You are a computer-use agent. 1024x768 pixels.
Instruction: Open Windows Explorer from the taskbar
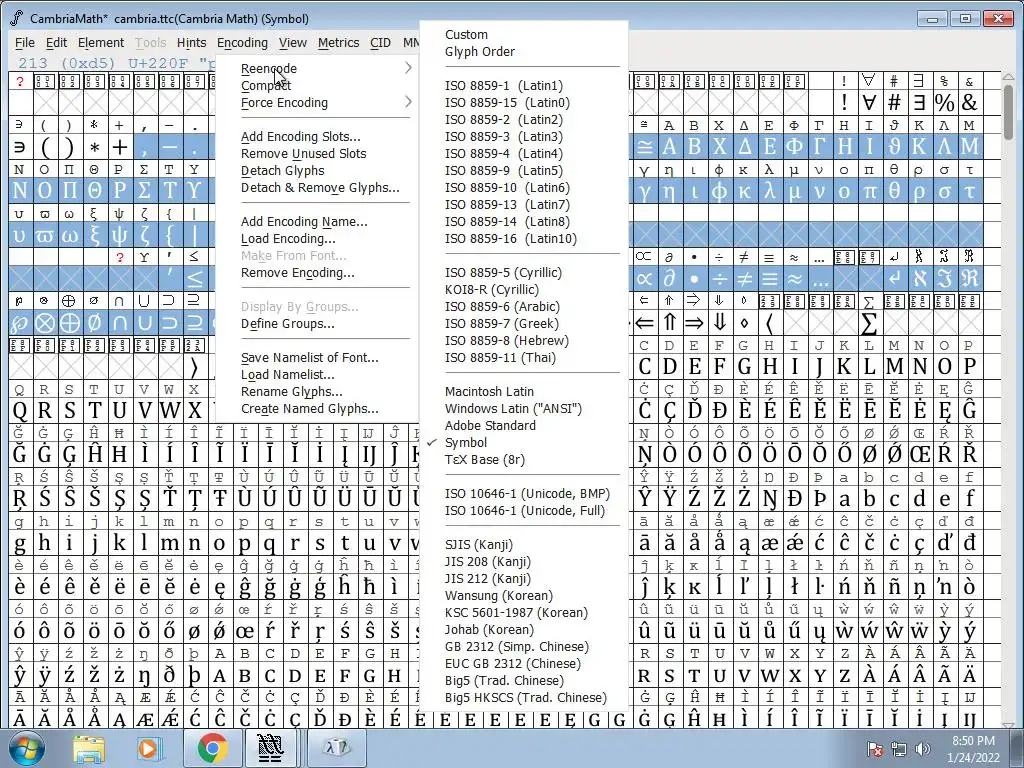coord(89,748)
